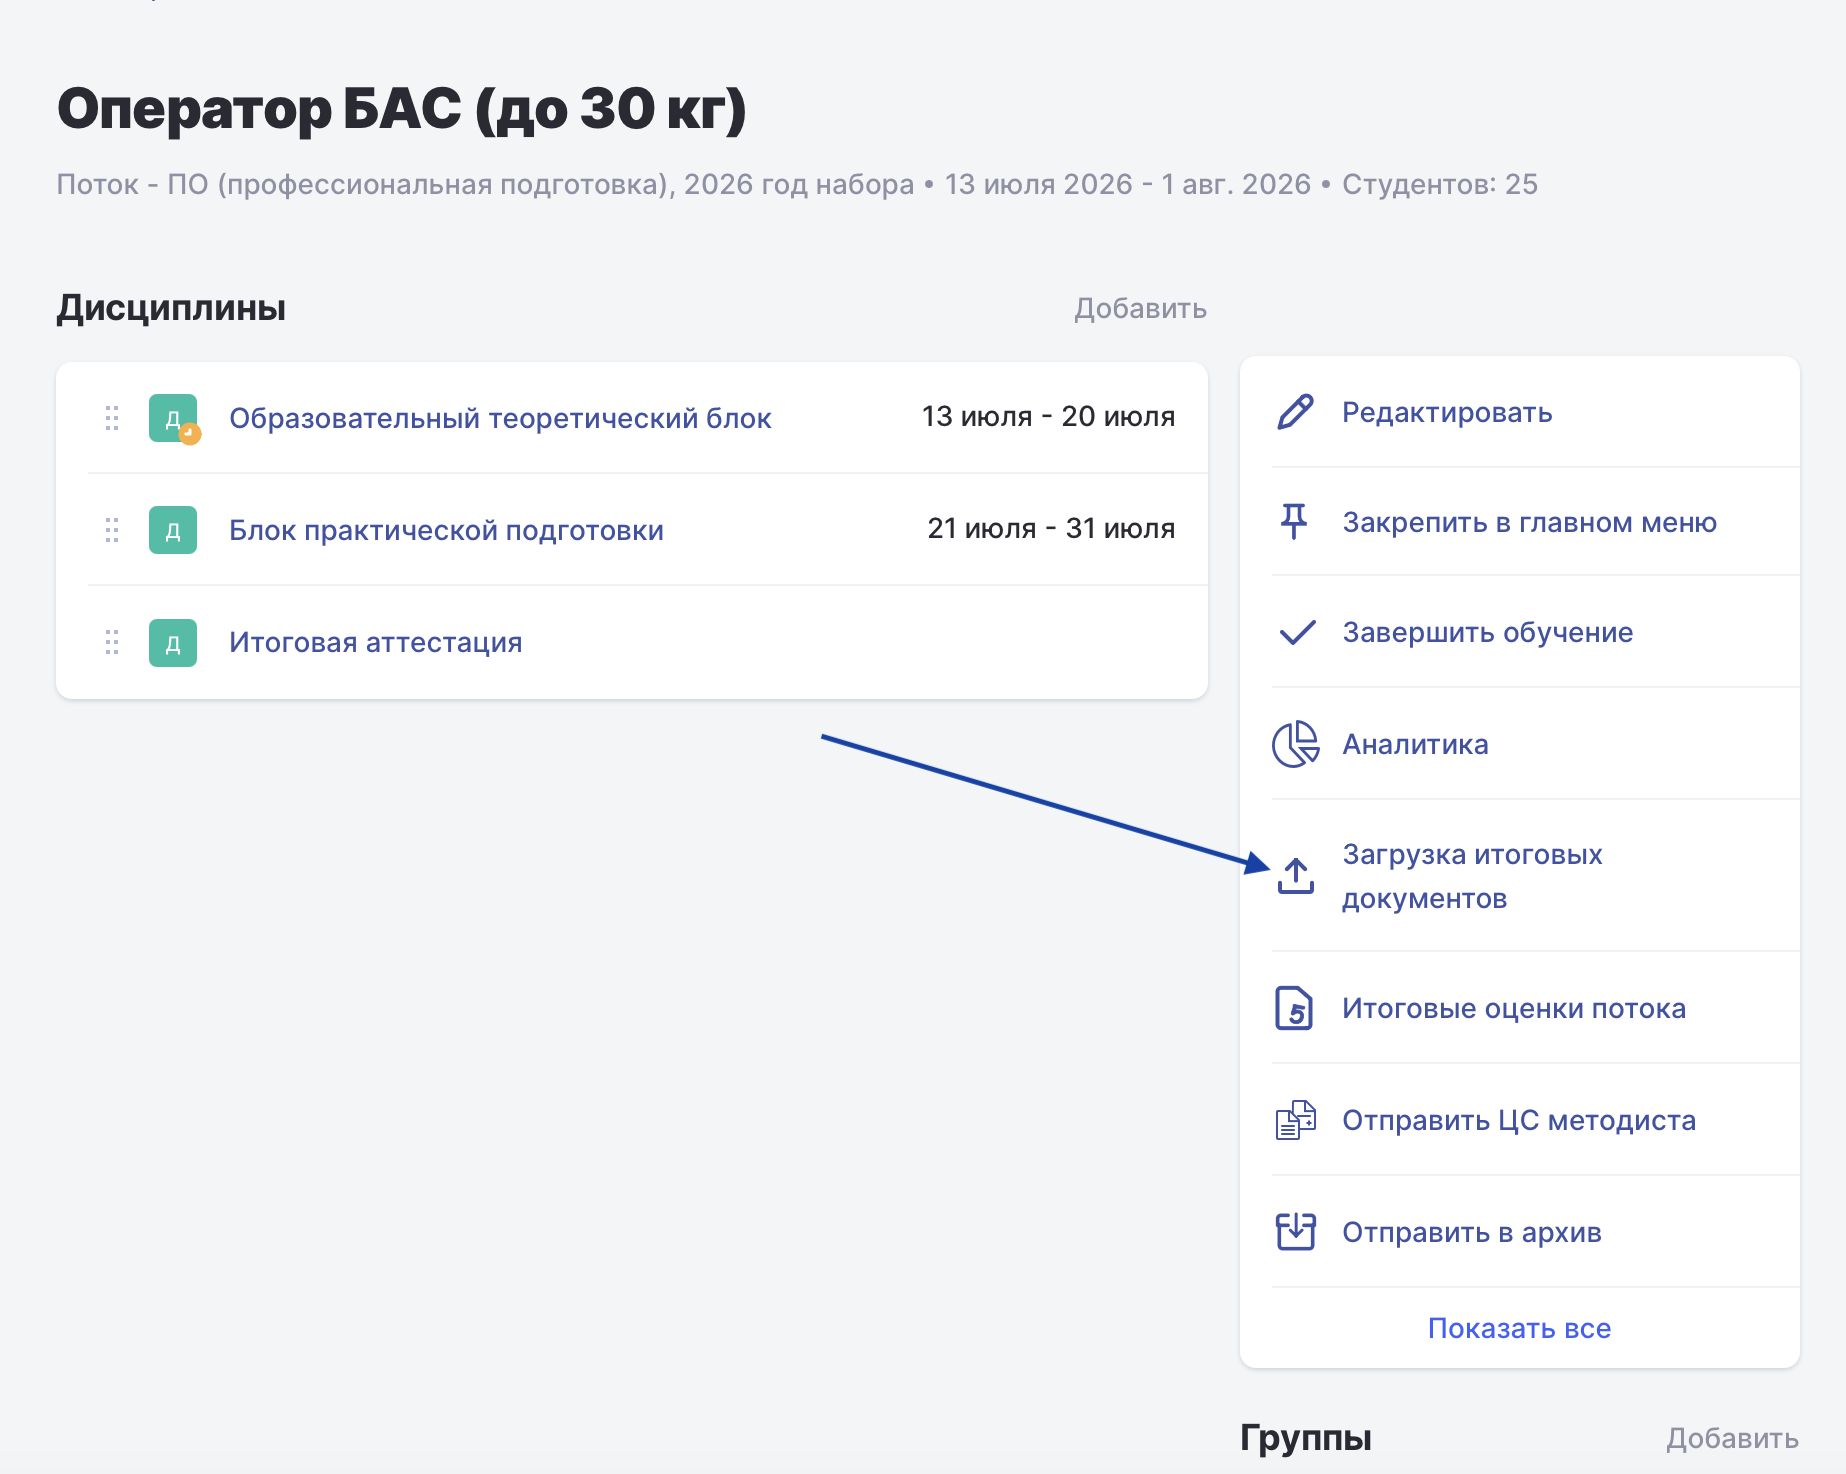Click Добавить next to Дисциплины
The height and width of the screenshot is (1474, 1846).
[1140, 308]
